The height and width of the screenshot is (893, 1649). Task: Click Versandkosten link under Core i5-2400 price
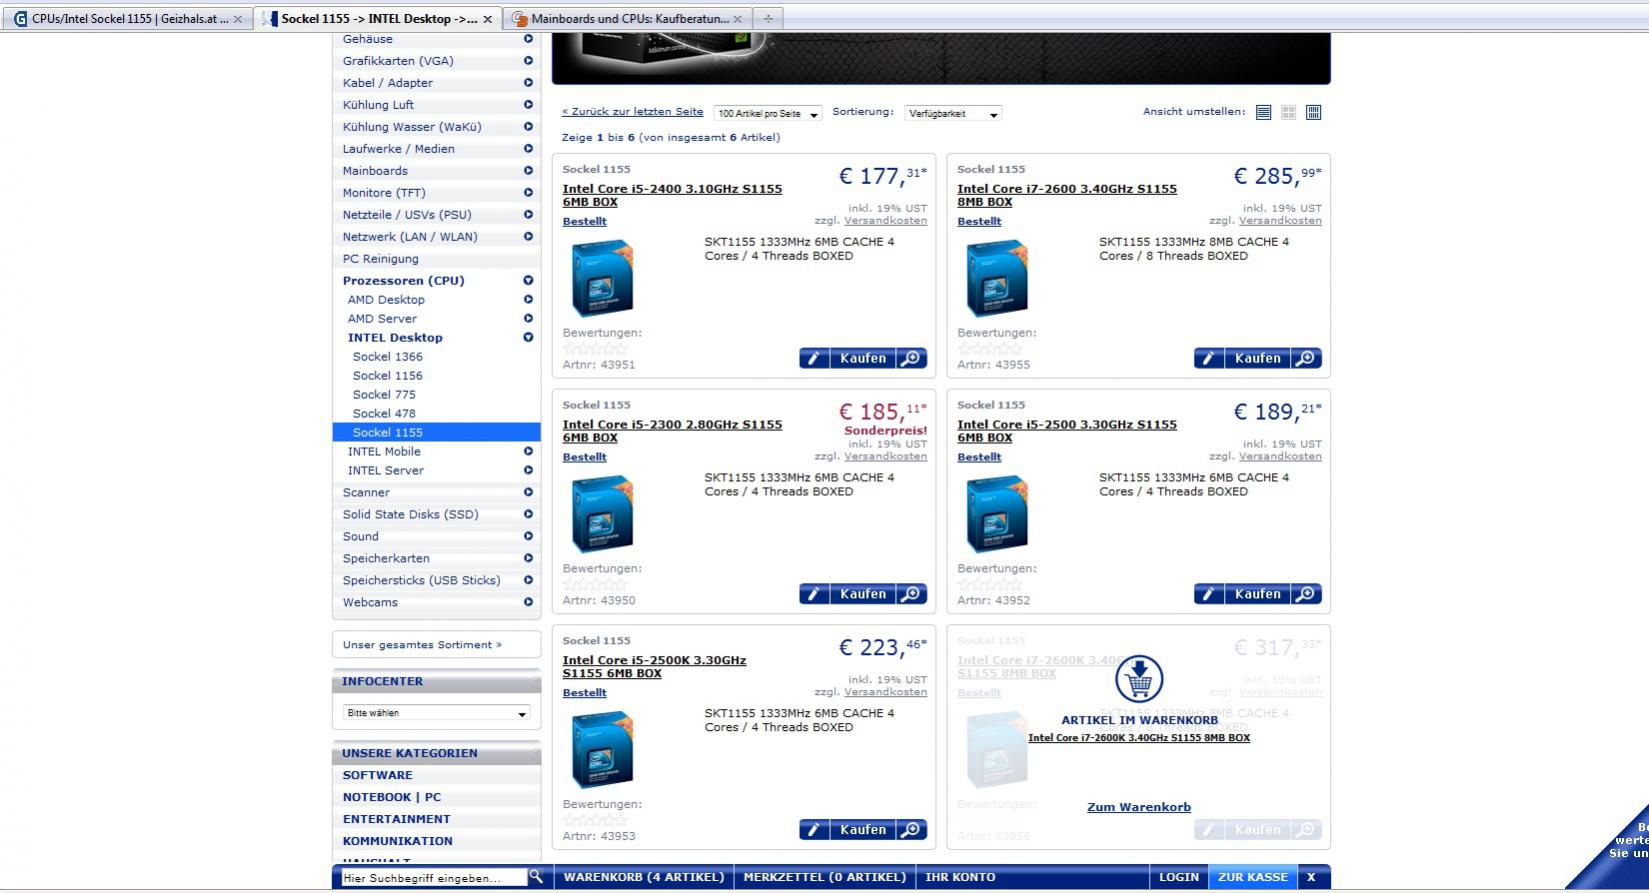pos(885,220)
